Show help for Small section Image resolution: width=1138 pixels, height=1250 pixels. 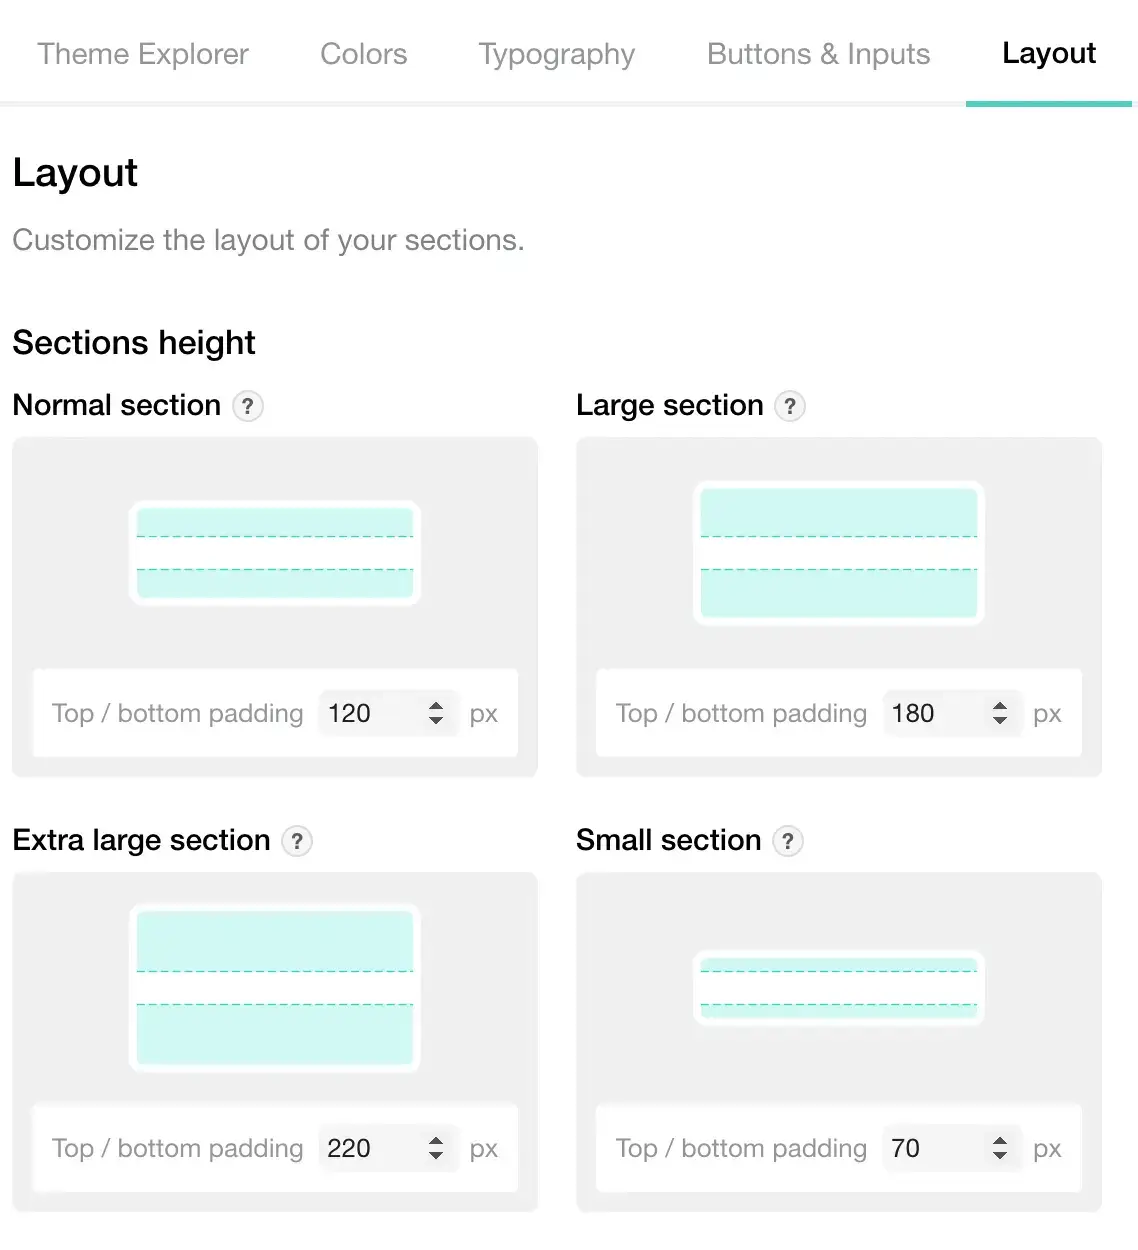click(788, 841)
